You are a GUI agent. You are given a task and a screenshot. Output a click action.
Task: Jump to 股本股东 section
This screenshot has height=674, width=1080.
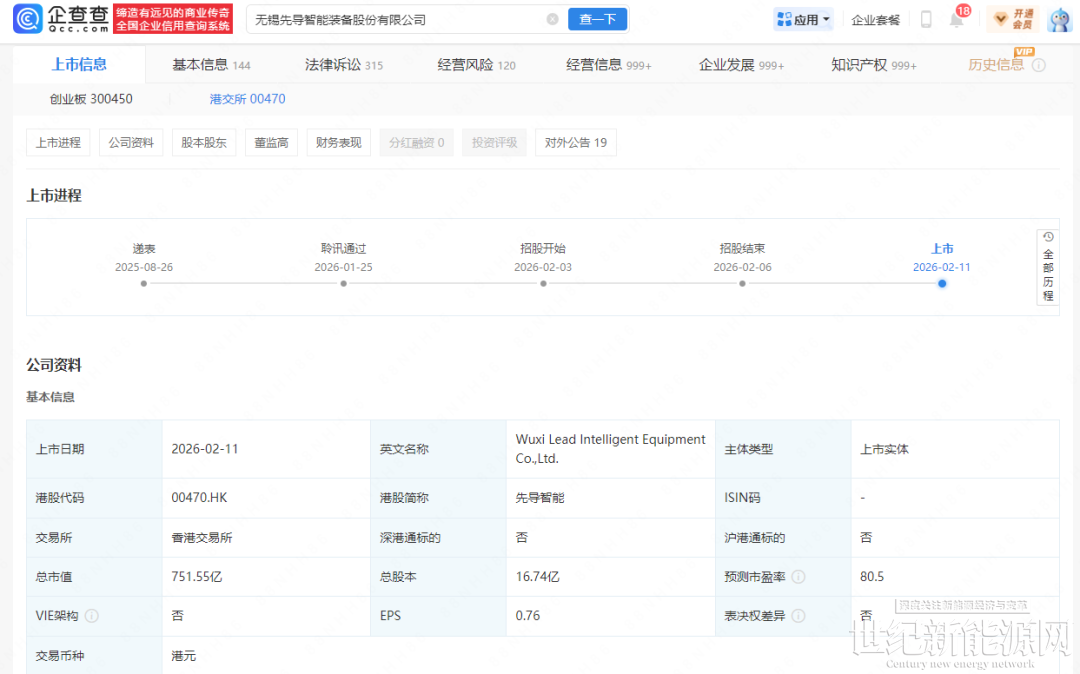pos(203,143)
